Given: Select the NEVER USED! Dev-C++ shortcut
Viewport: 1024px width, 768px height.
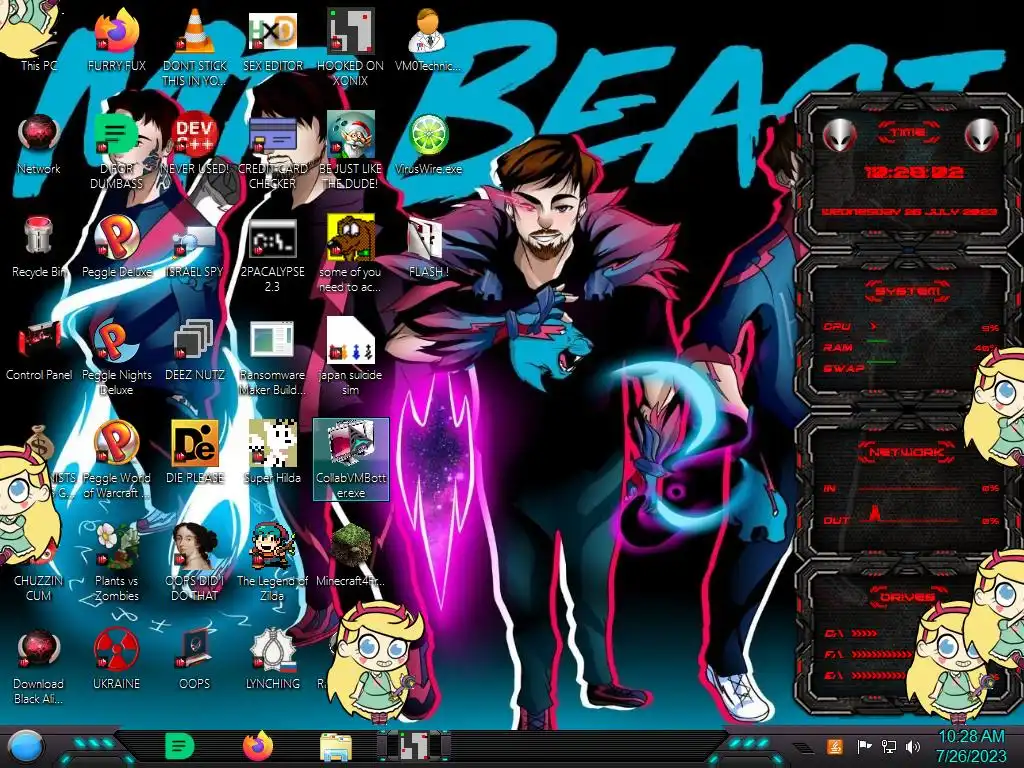Looking at the screenshot, I should pyautogui.click(x=195, y=144).
